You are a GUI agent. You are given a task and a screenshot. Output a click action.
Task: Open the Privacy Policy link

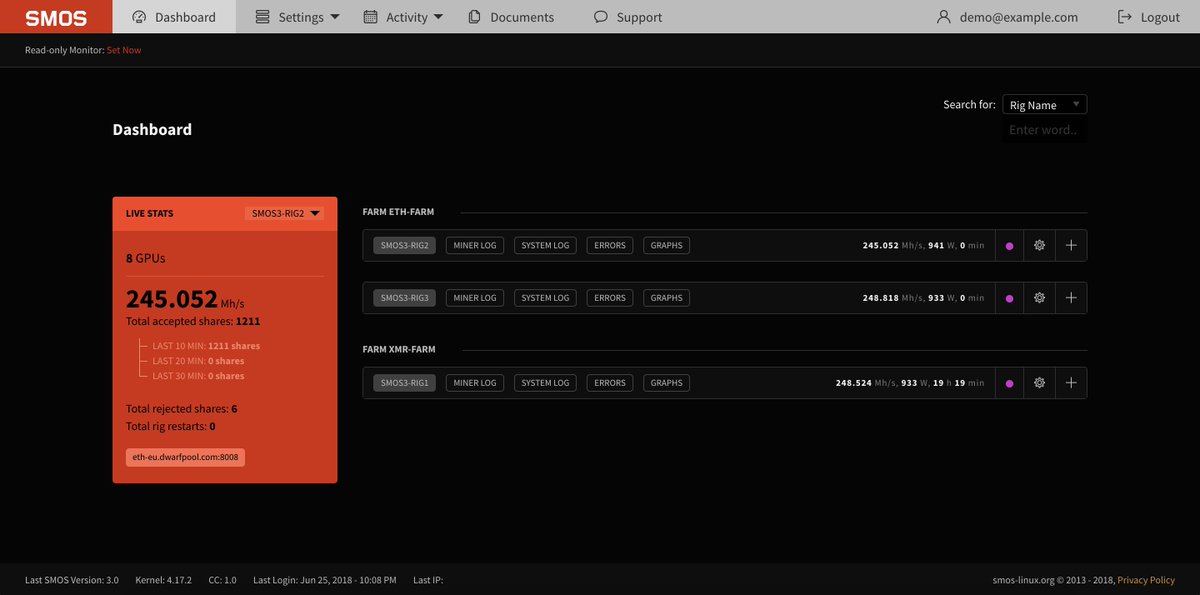[x=1145, y=579]
